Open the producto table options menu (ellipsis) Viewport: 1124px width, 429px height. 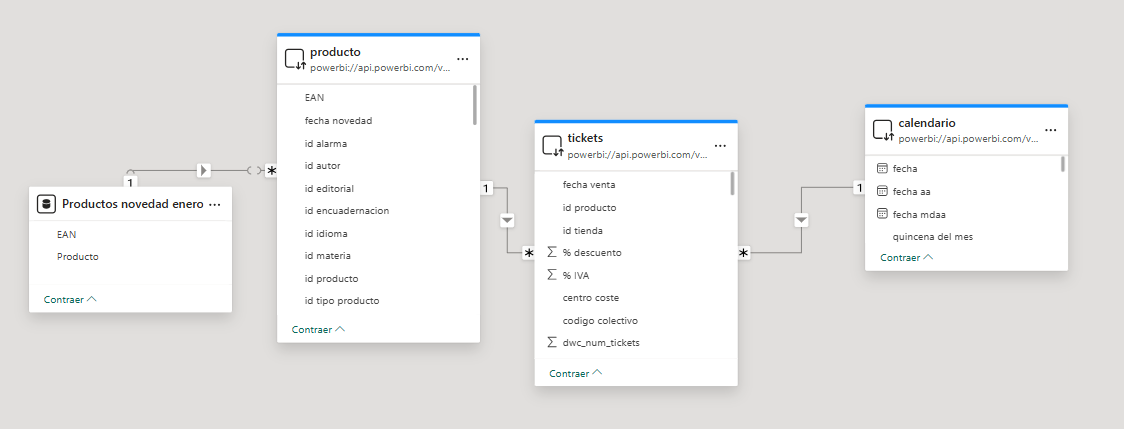462,59
